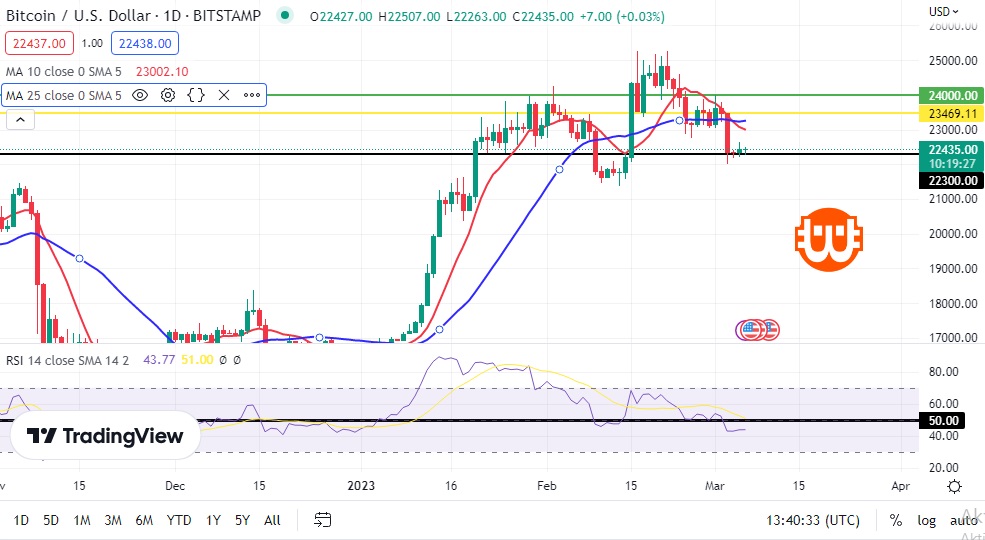Select the 1Y time range
985x540 pixels.
(213, 520)
